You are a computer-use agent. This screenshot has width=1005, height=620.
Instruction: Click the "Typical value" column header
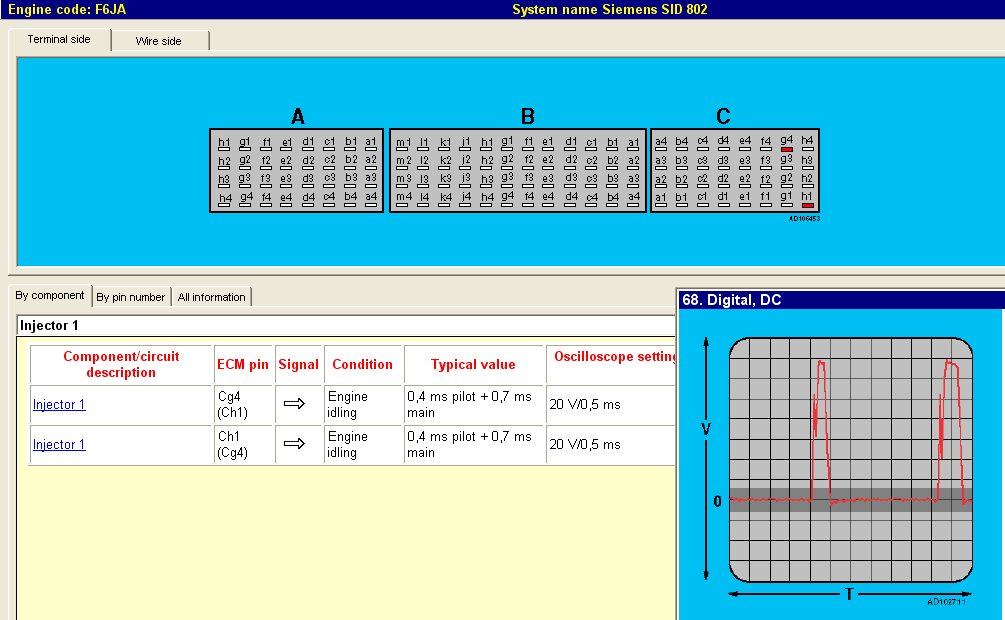click(x=473, y=365)
